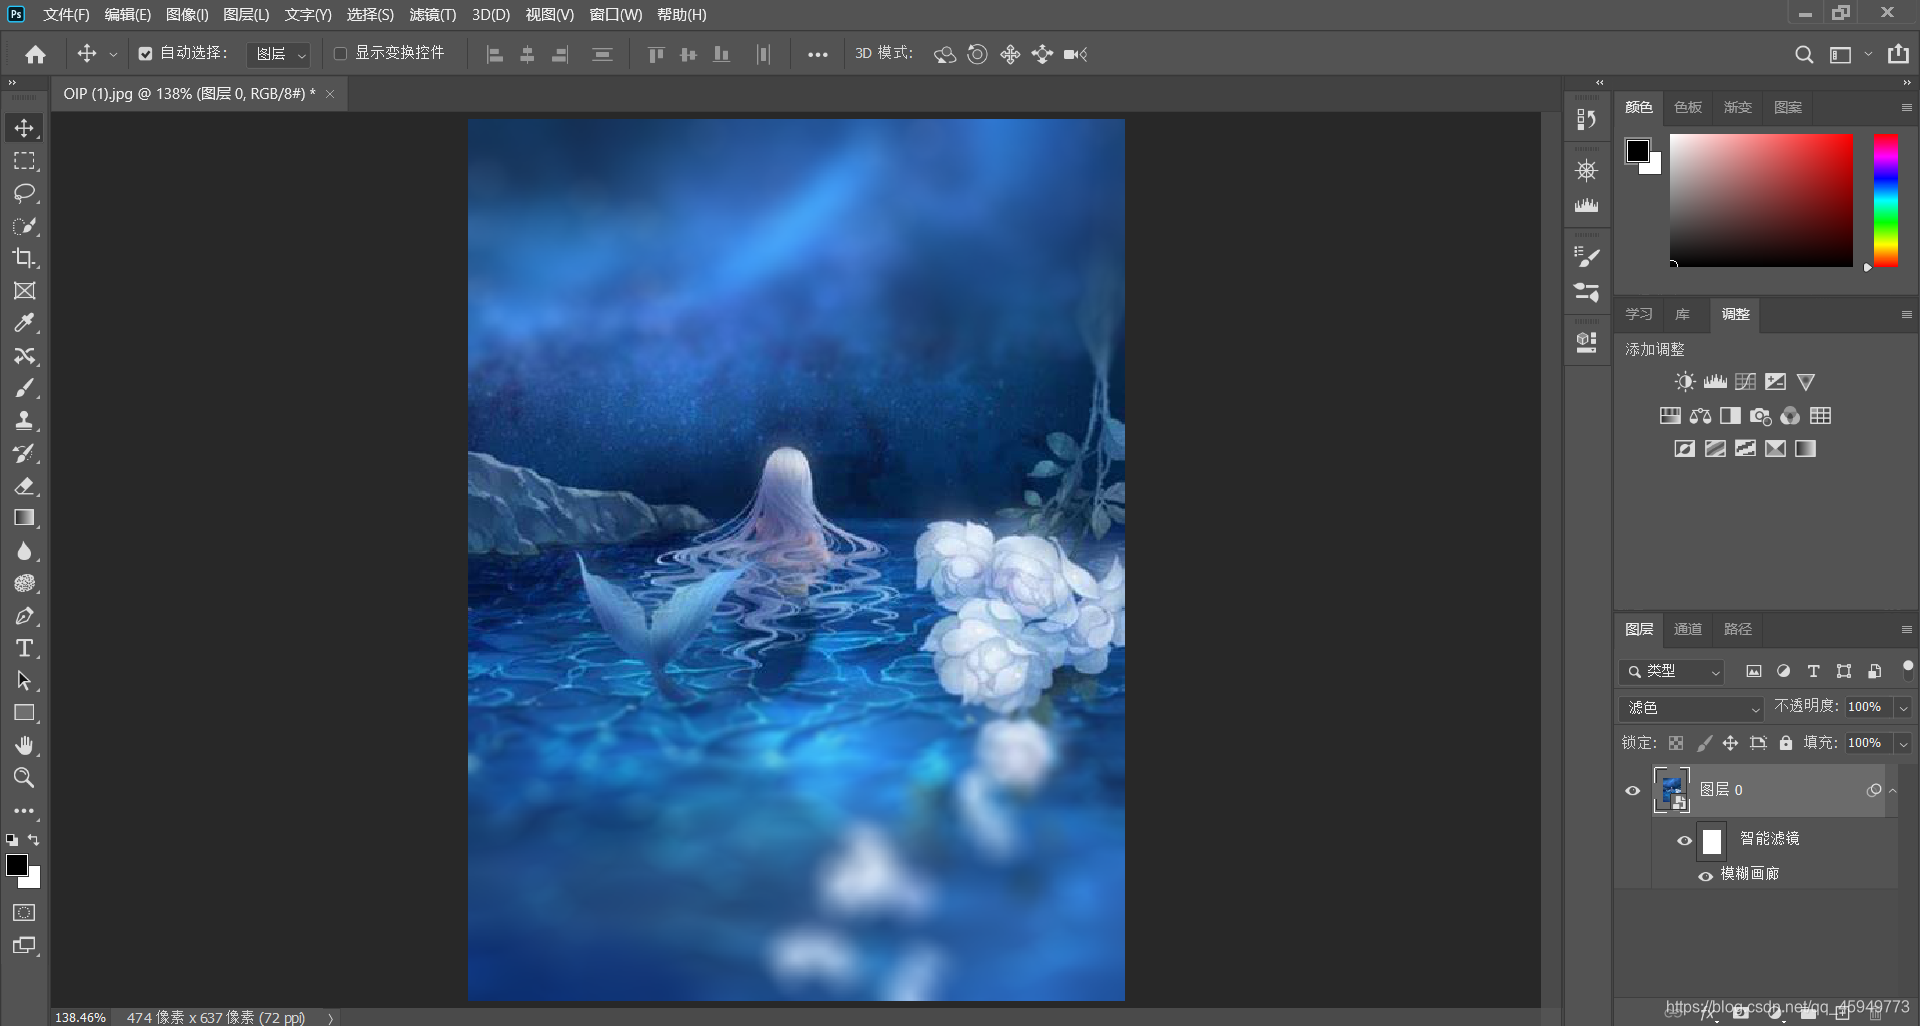
Task: Select the Rectangular Marquee tool
Action: pos(24,161)
